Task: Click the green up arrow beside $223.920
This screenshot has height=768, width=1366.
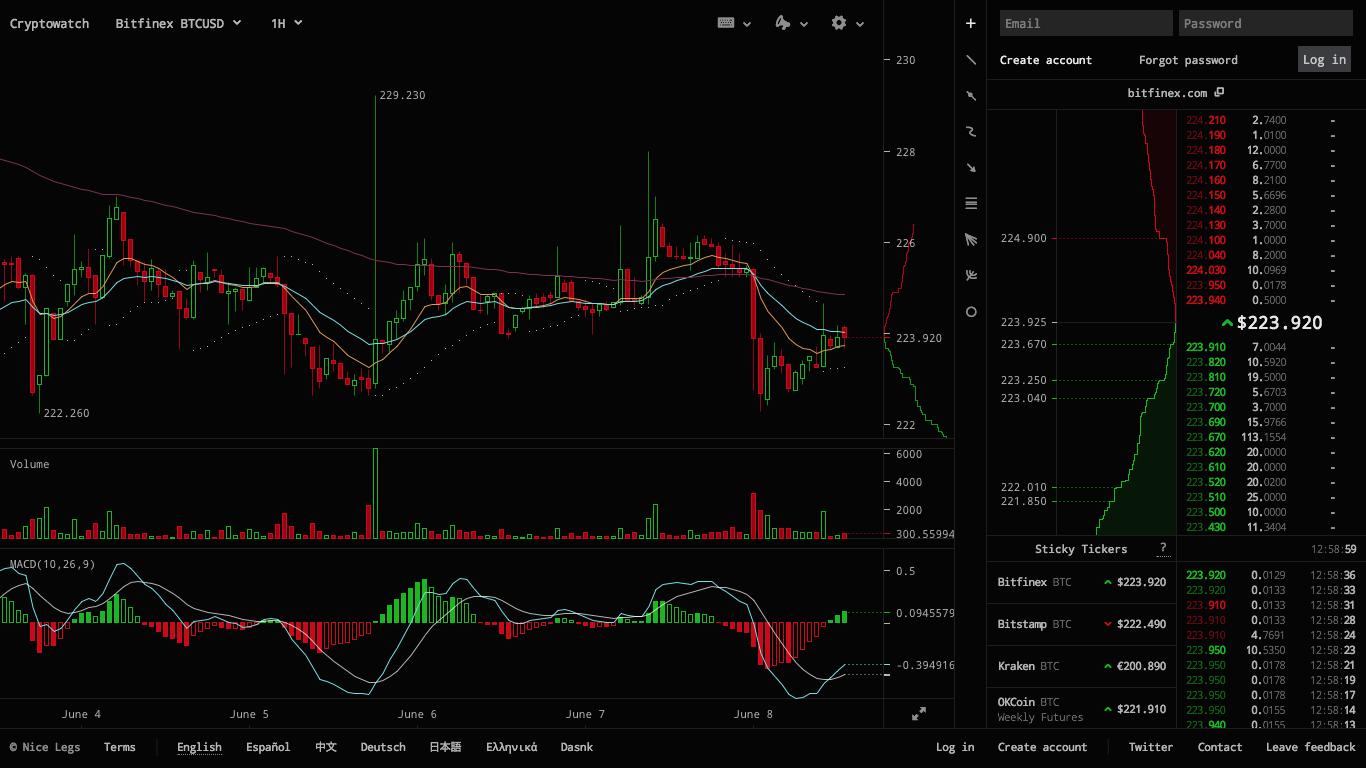Action: (1227, 323)
